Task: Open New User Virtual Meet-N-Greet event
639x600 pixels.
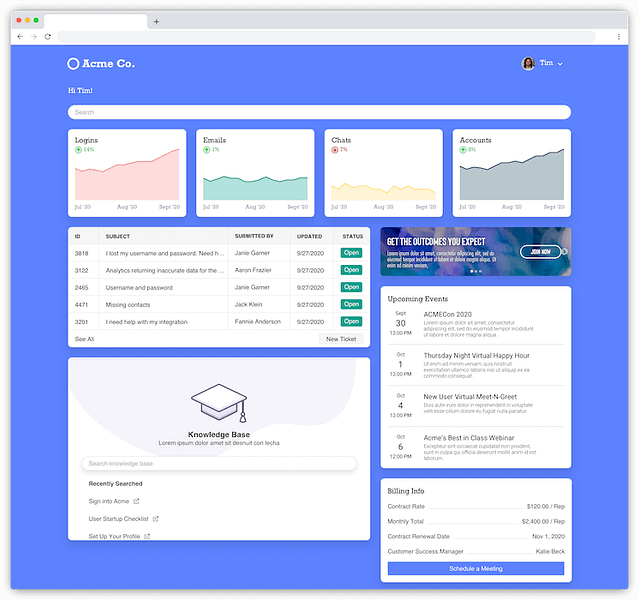Action: pos(470,397)
